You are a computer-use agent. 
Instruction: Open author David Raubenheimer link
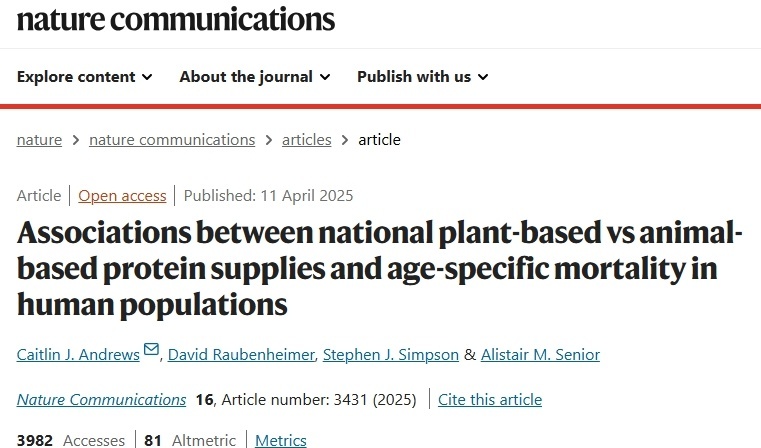pos(241,354)
